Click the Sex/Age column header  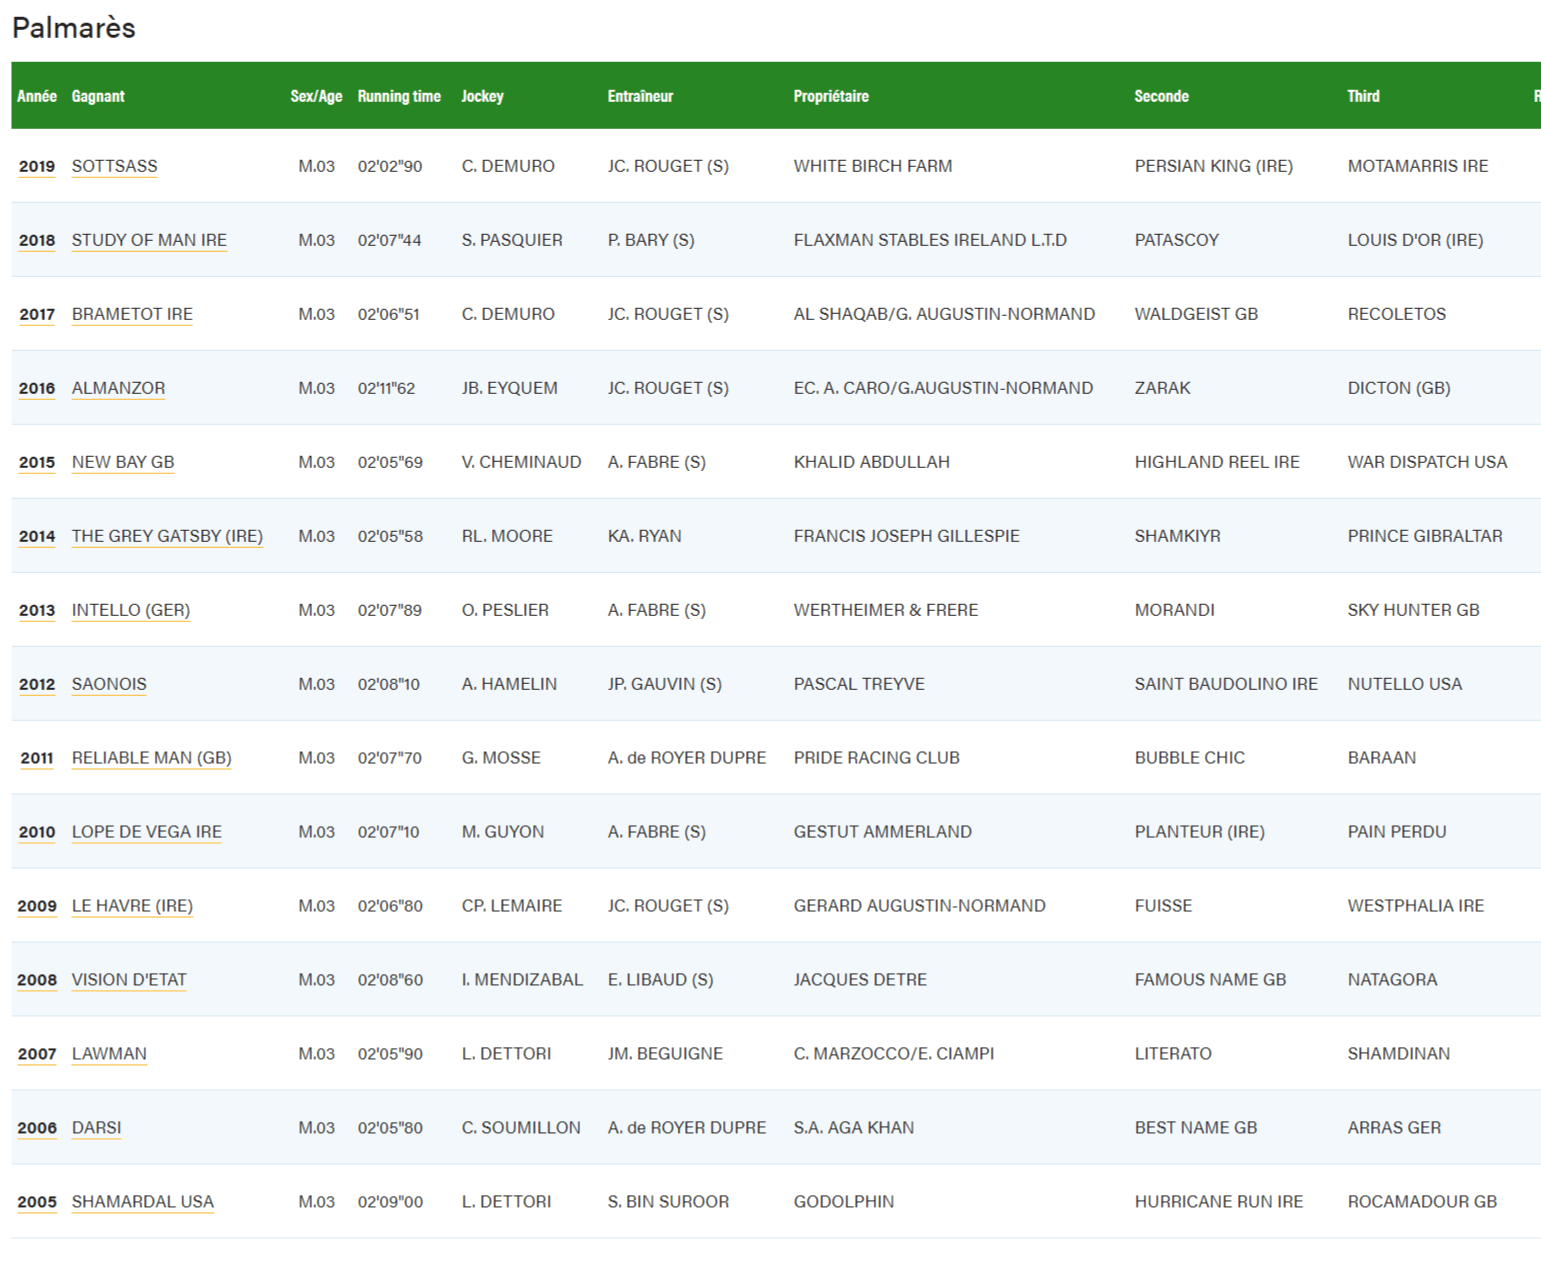[x=316, y=96]
